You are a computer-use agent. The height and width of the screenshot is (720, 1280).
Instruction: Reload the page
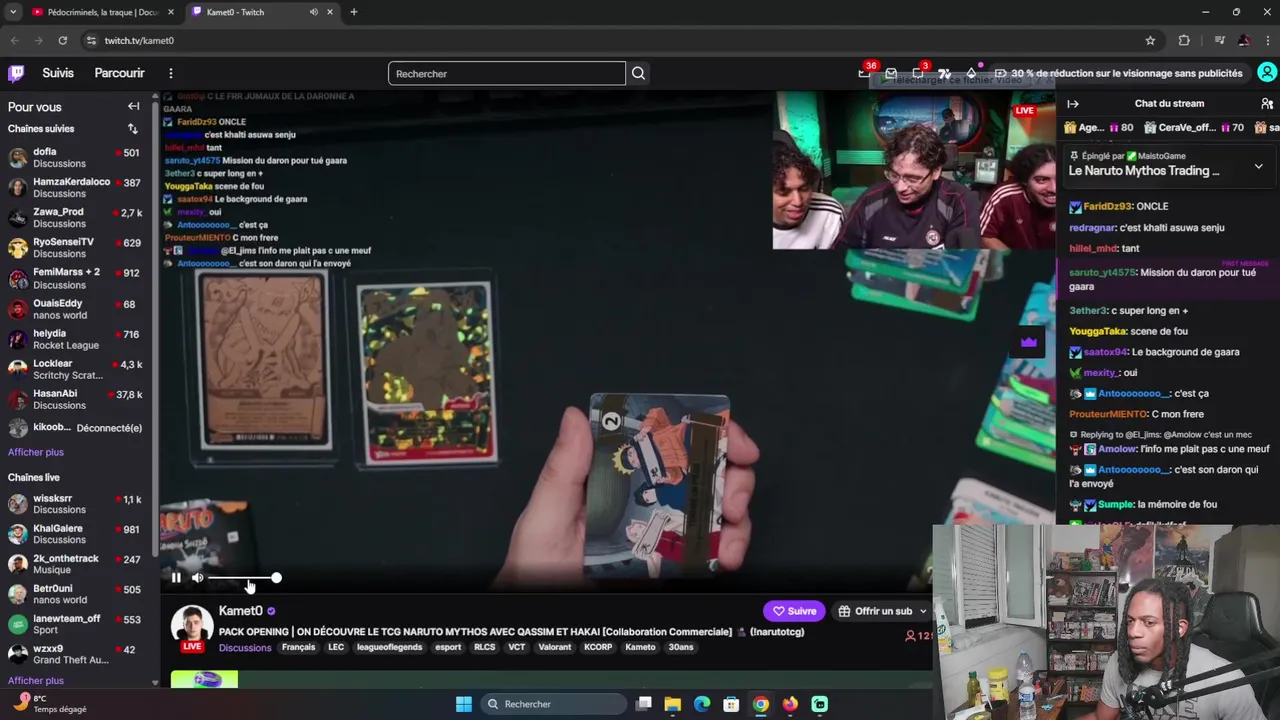pos(62,40)
